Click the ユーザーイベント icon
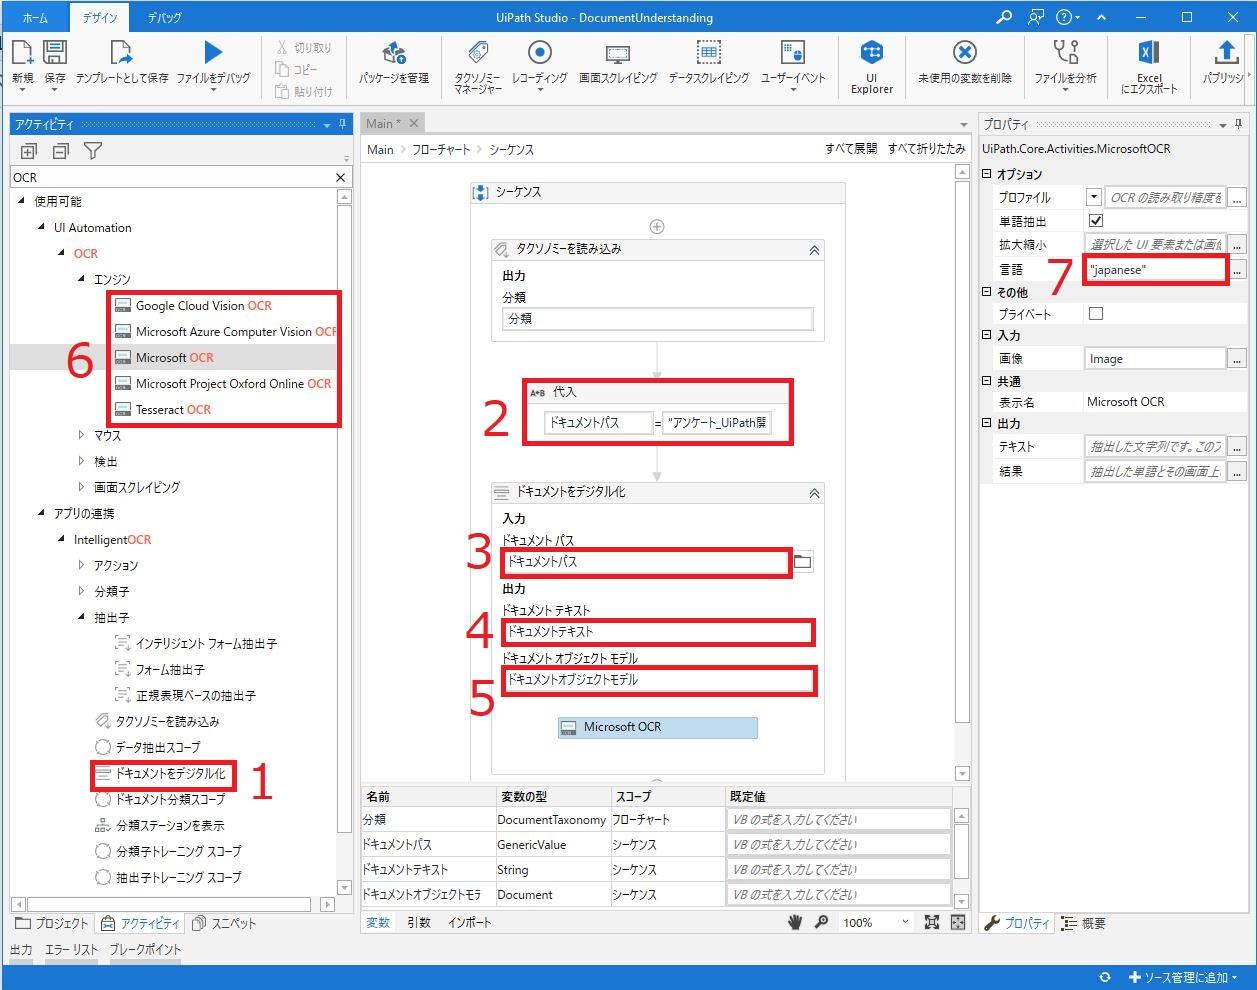Viewport: 1257px width, 990px height. [x=793, y=53]
